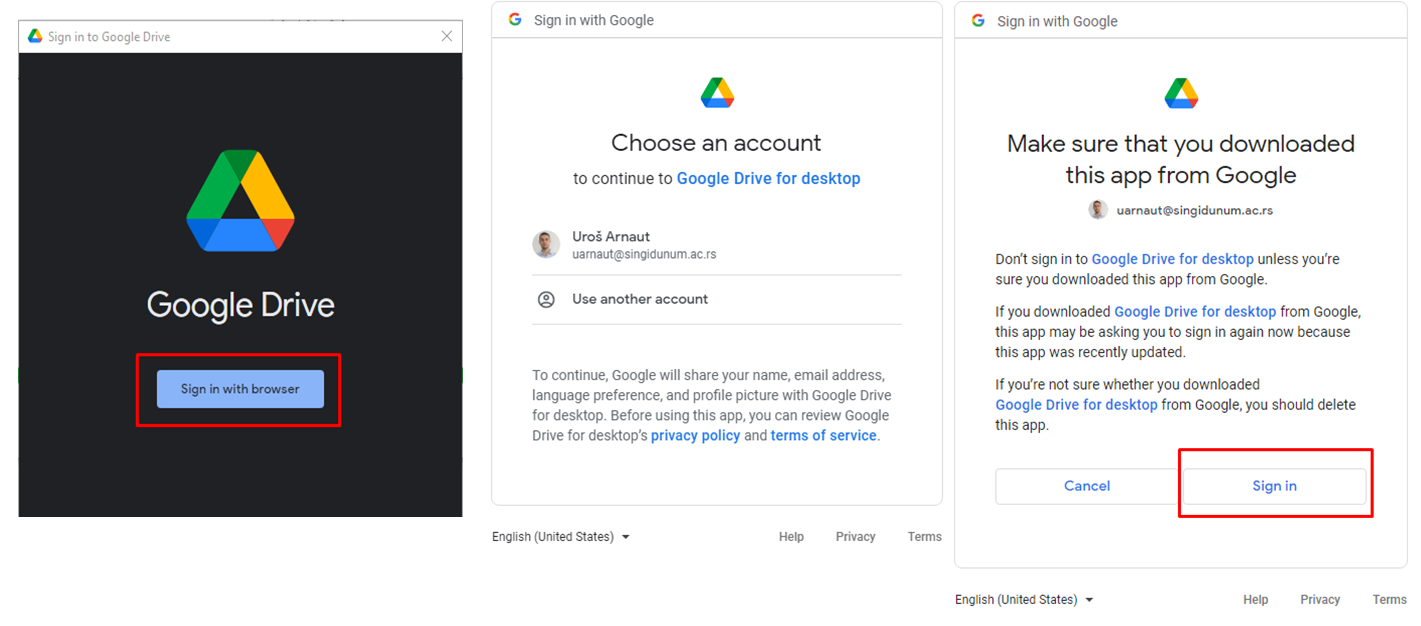Screen dimensions: 1421x626
Task: Click Drive logo above Make sure you downloaded heading
Action: pyautogui.click(x=1181, y=93)
